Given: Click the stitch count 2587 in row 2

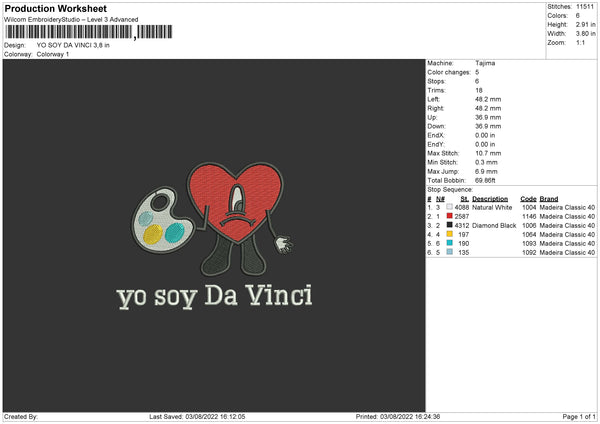Looking at the screenshot, I should tap(462, 217).
